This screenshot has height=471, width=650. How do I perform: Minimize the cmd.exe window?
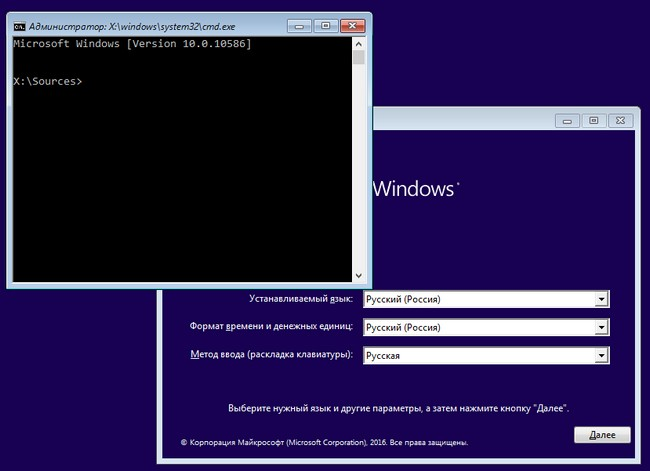point(299,26)
